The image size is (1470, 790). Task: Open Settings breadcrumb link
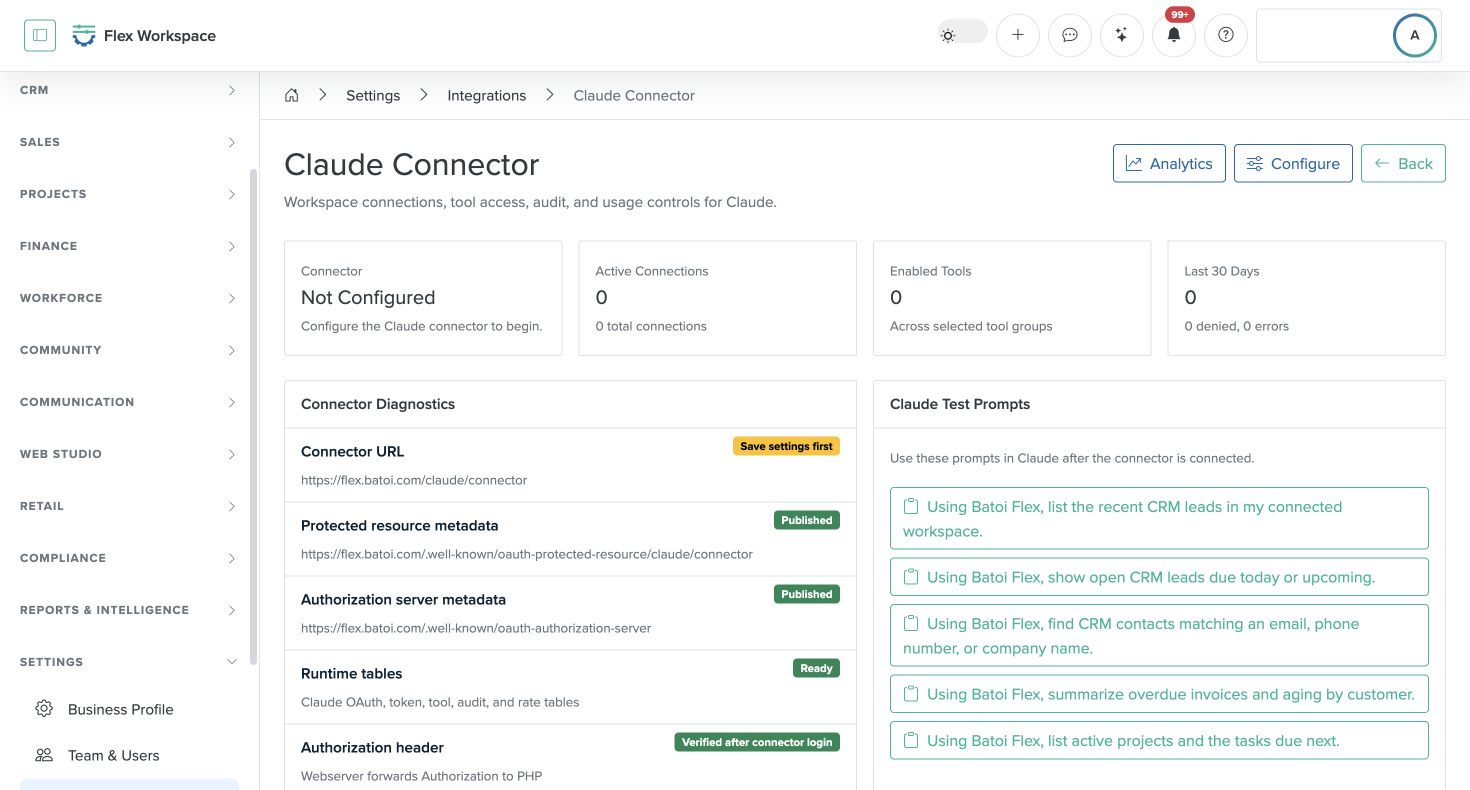(x=373, y=95)
